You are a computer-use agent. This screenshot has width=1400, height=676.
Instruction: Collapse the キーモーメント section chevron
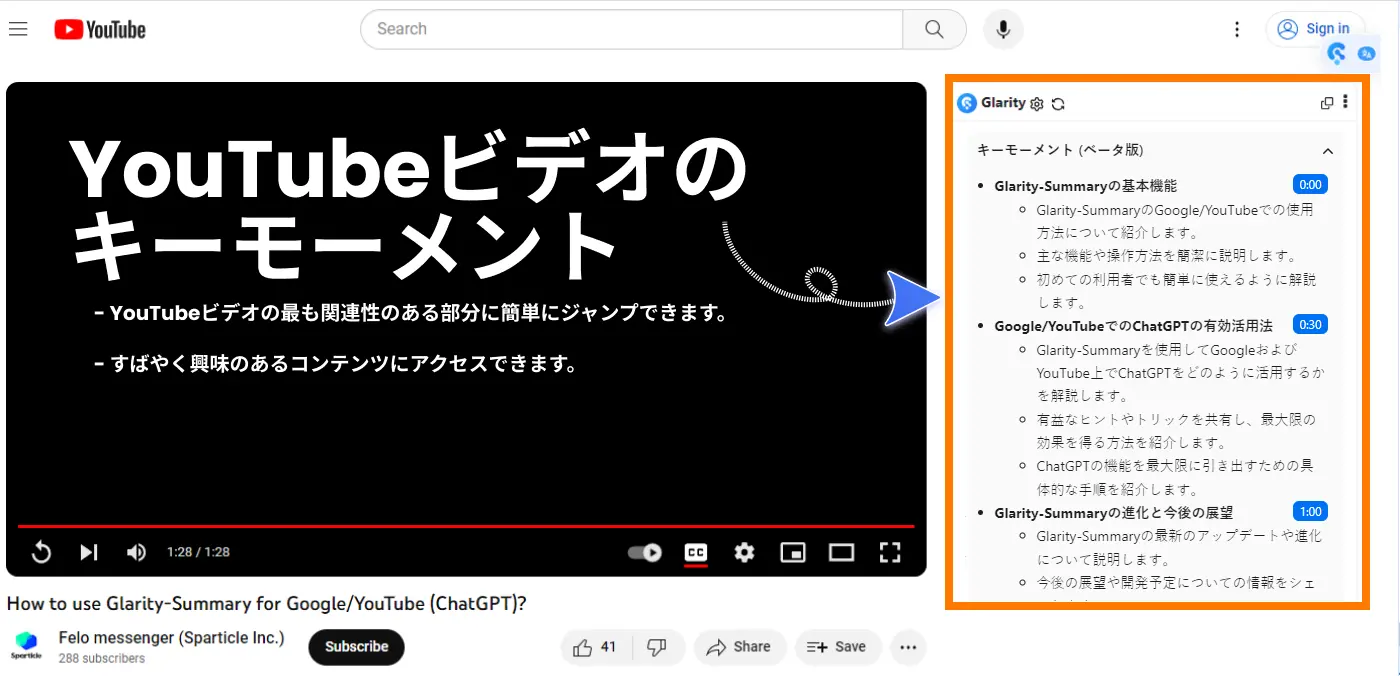click(1328, 150)
